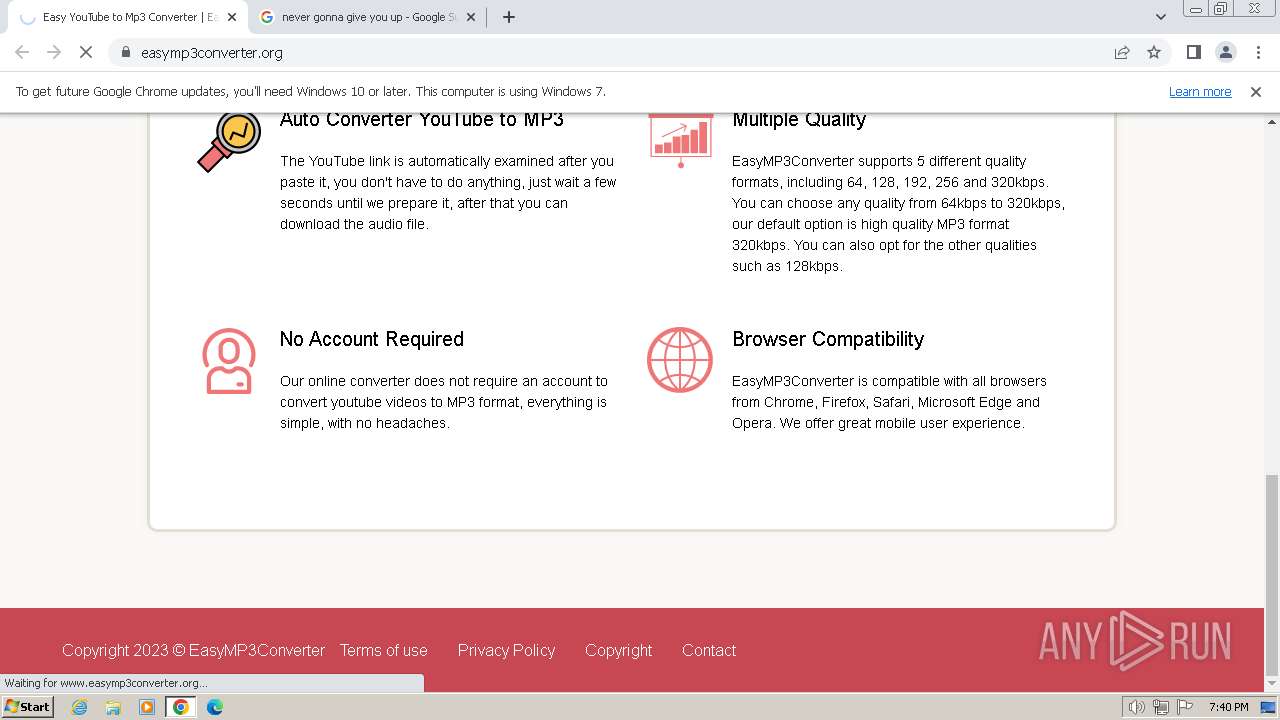Click the magnifier Auto Converter feature icon

coord(229,142)
